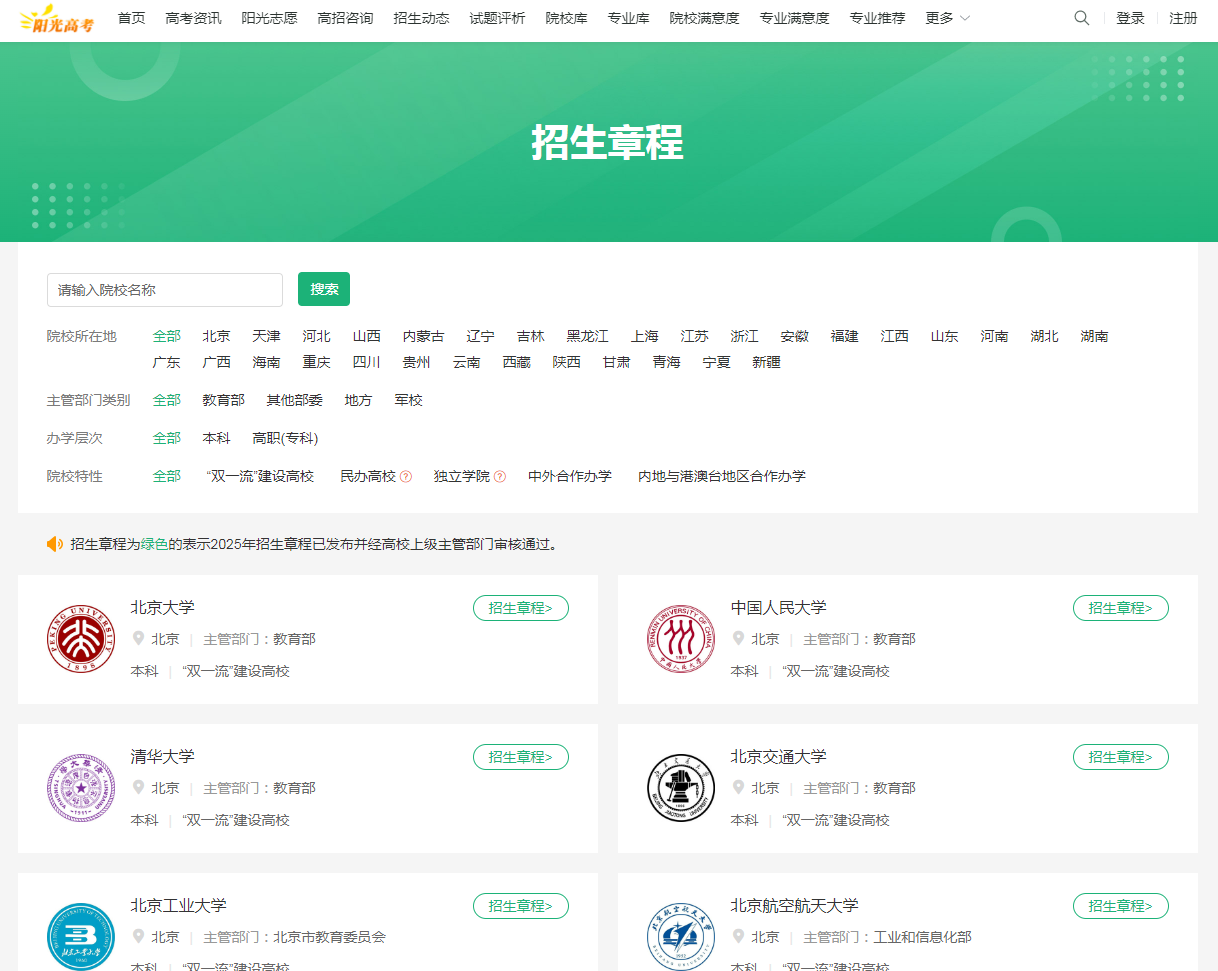This screenshot has height=971, width=1218.
Task: Click the 阳光高考 site logo
Action: 58,18
